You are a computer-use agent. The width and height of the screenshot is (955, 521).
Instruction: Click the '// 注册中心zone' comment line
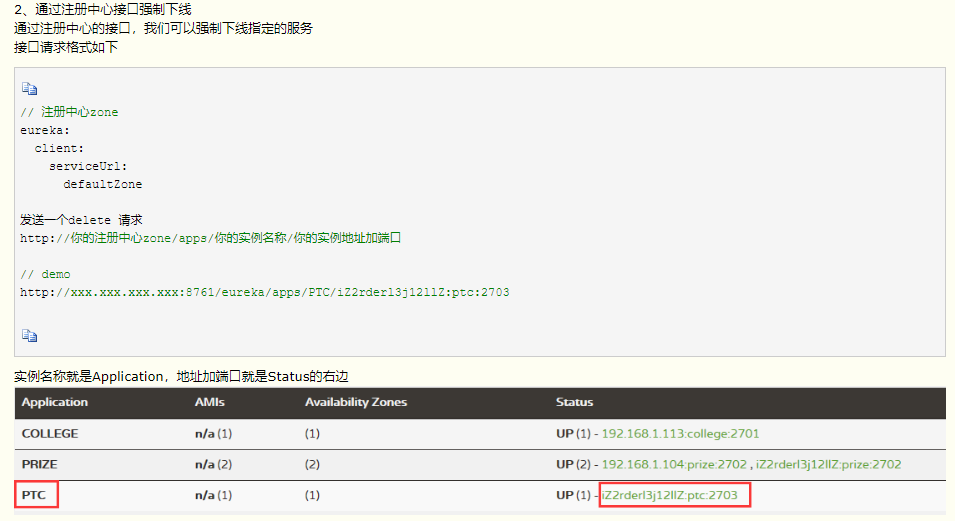click(69, 112)
